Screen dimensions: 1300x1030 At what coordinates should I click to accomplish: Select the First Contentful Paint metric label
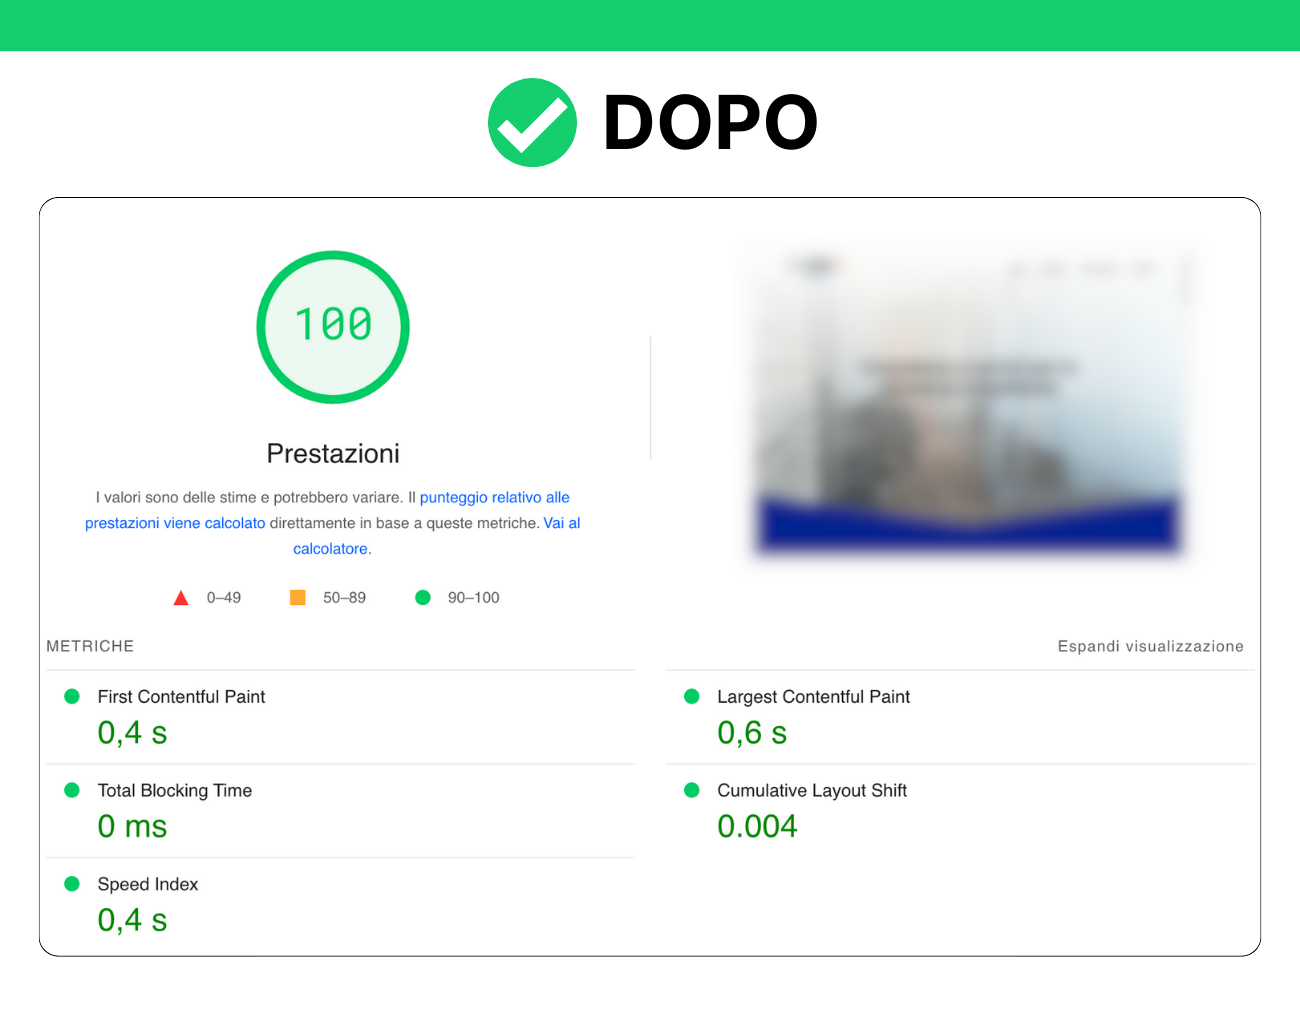(181, 696)
